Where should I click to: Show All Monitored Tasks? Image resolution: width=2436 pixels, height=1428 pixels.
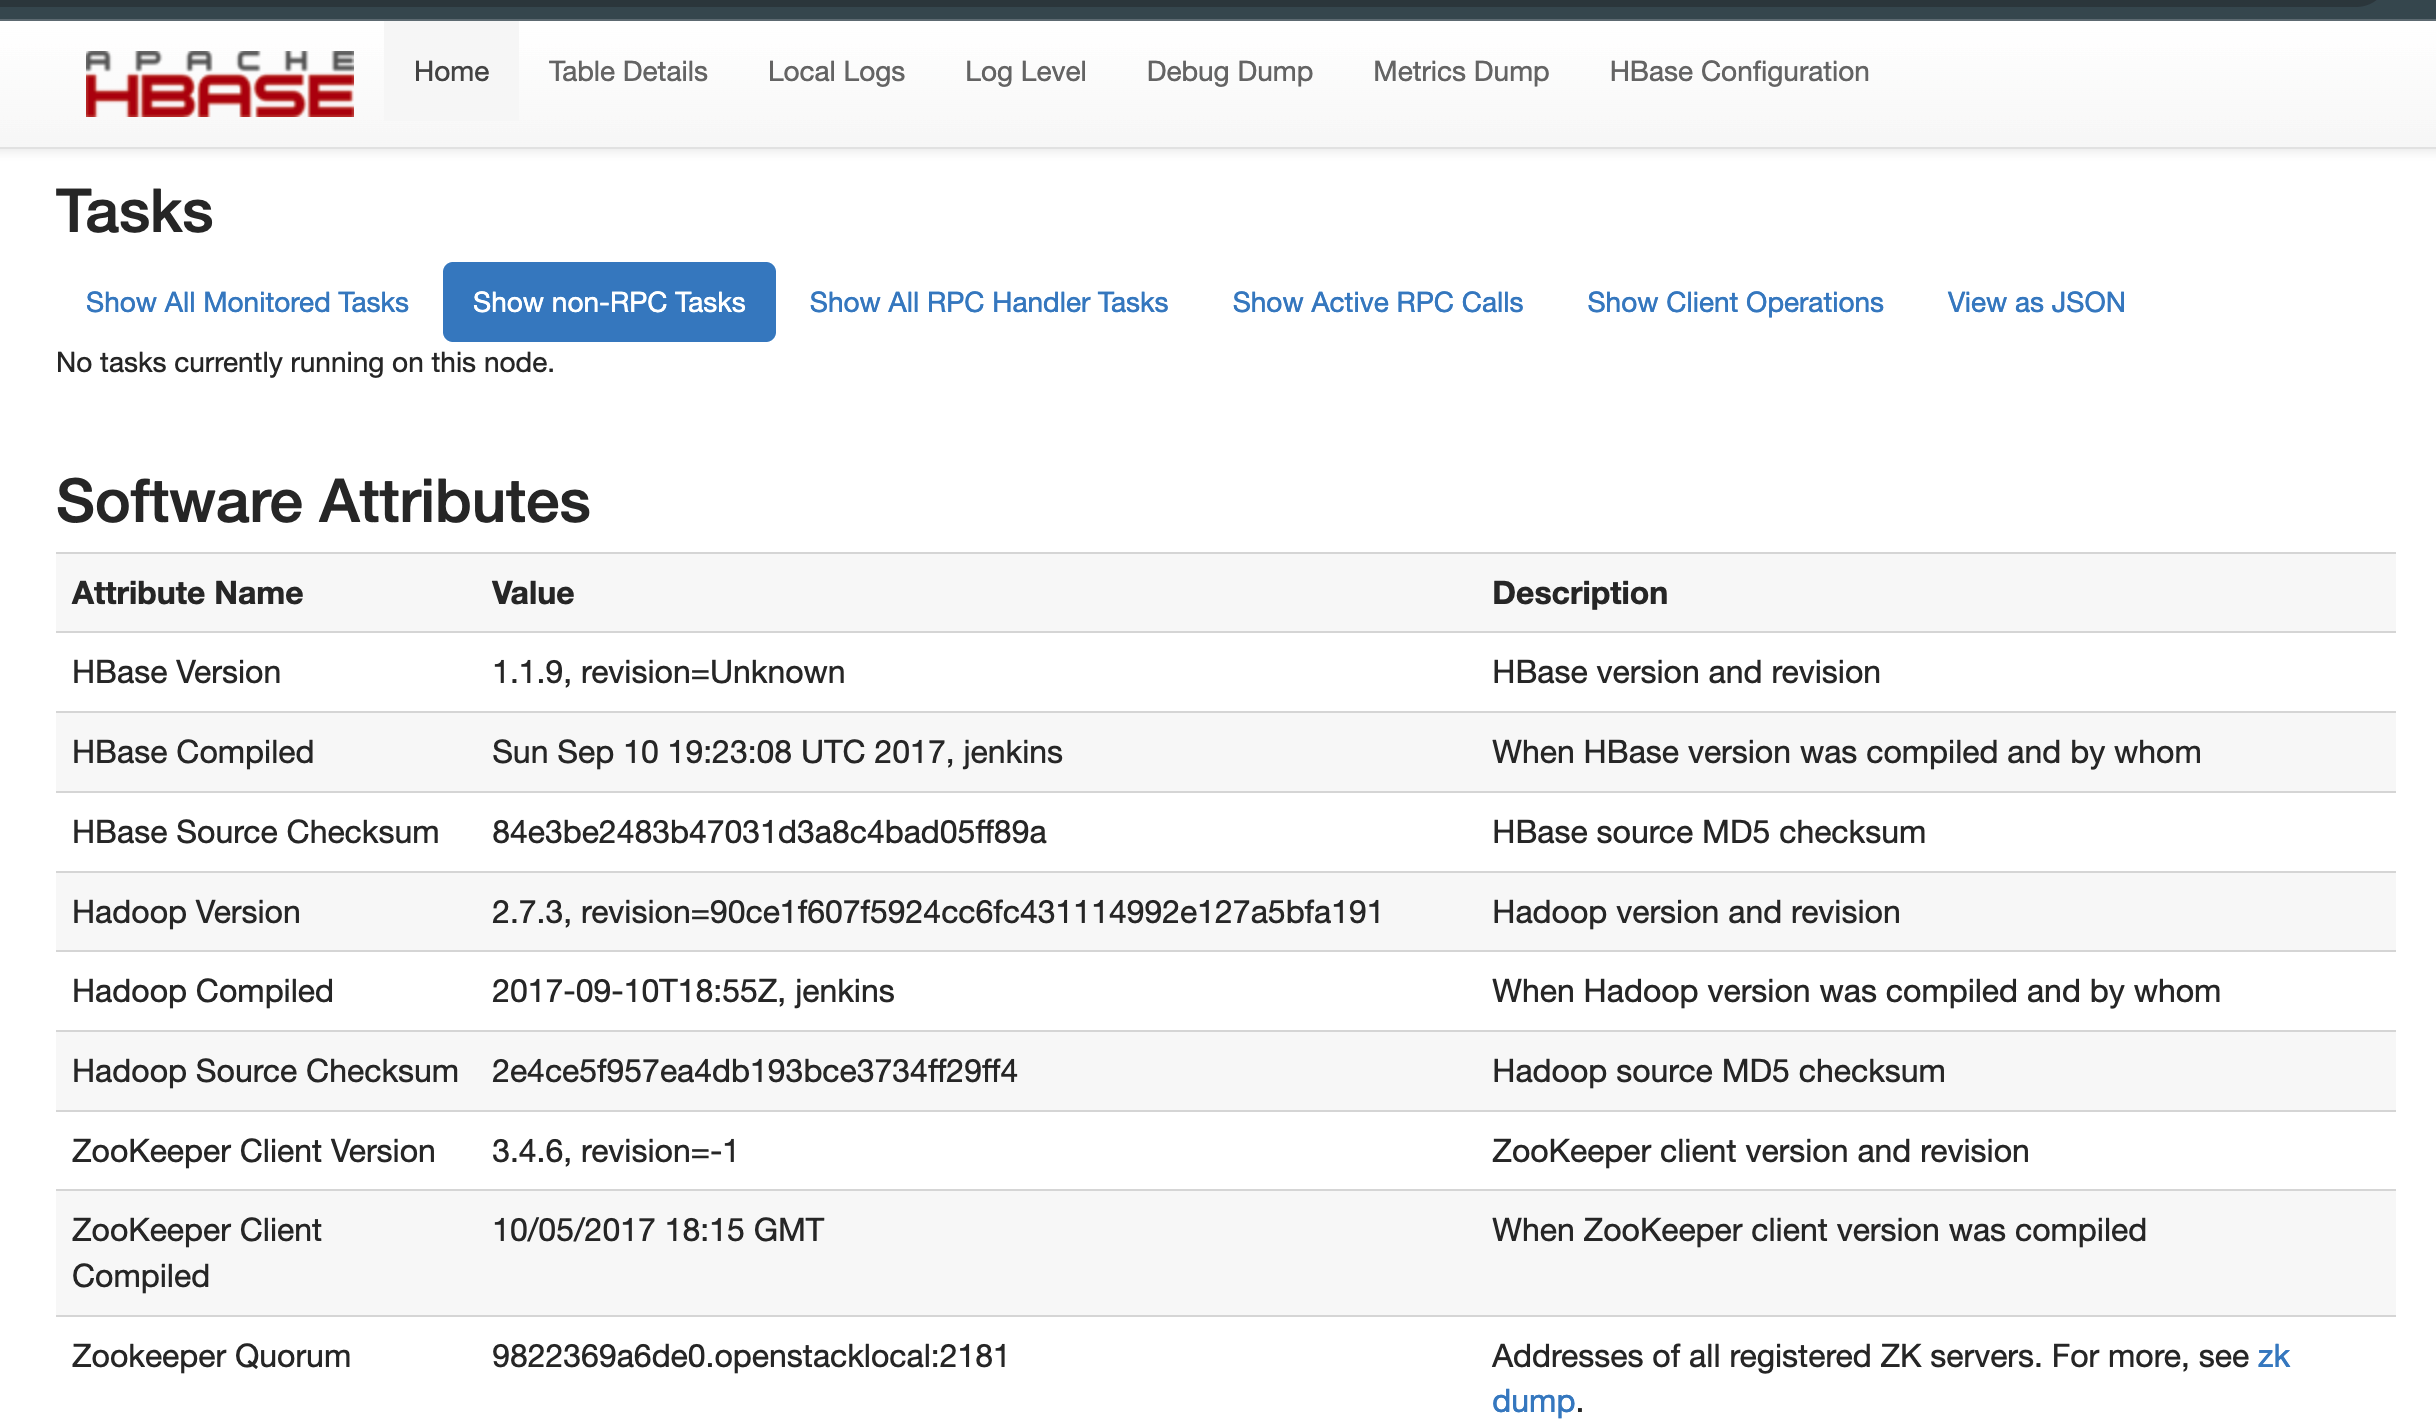pos(246,302)
